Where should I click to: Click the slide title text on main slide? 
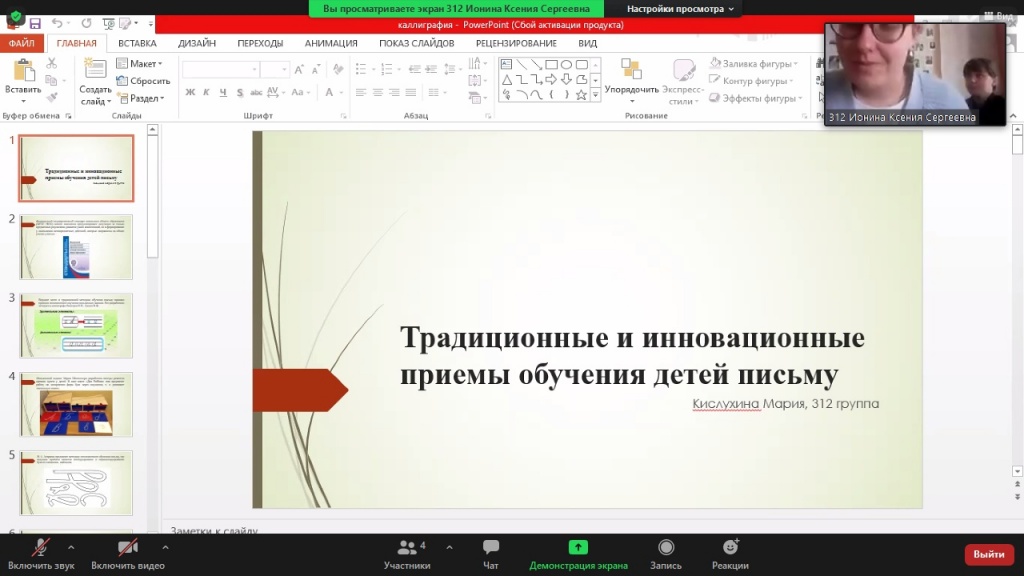pyautogui.click(x=631, y=355)
